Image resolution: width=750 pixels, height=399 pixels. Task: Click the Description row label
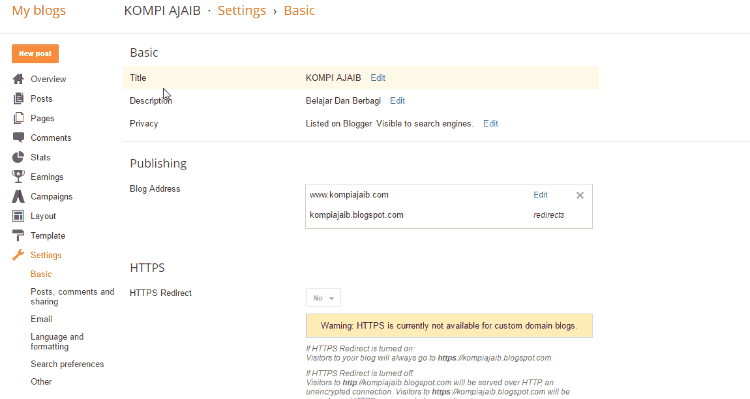point(151,100)
